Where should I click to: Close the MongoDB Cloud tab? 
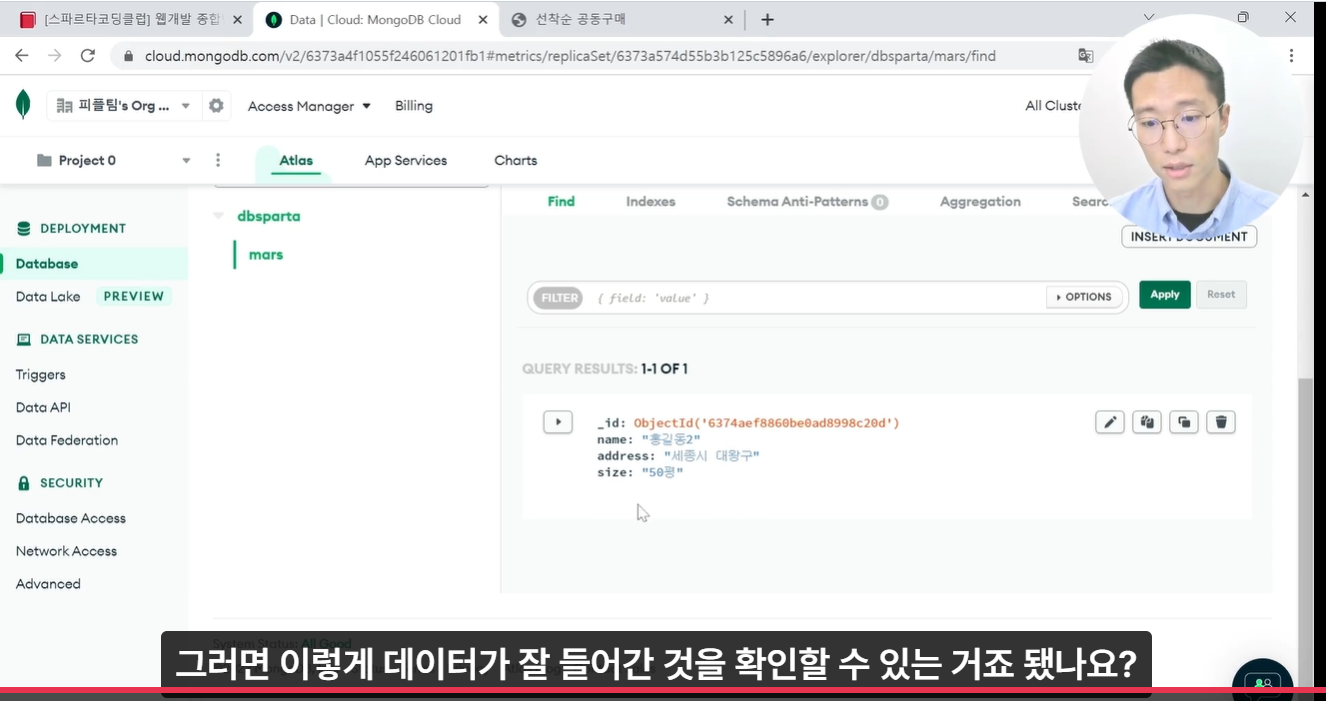(482, 20)
